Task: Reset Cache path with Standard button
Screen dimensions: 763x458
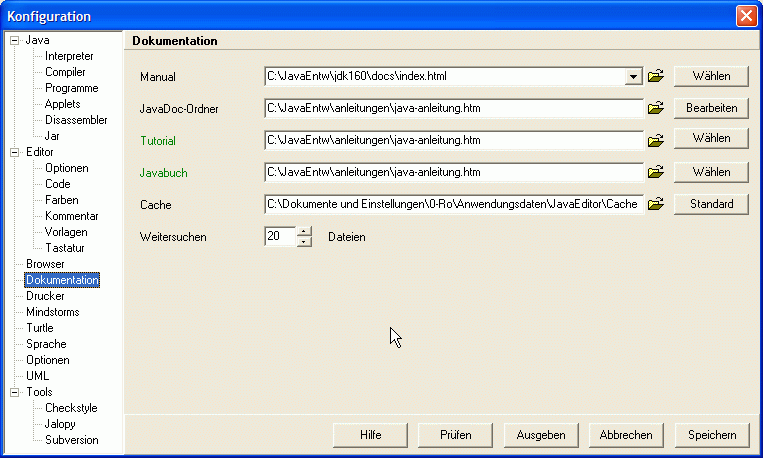Action: 711,204
